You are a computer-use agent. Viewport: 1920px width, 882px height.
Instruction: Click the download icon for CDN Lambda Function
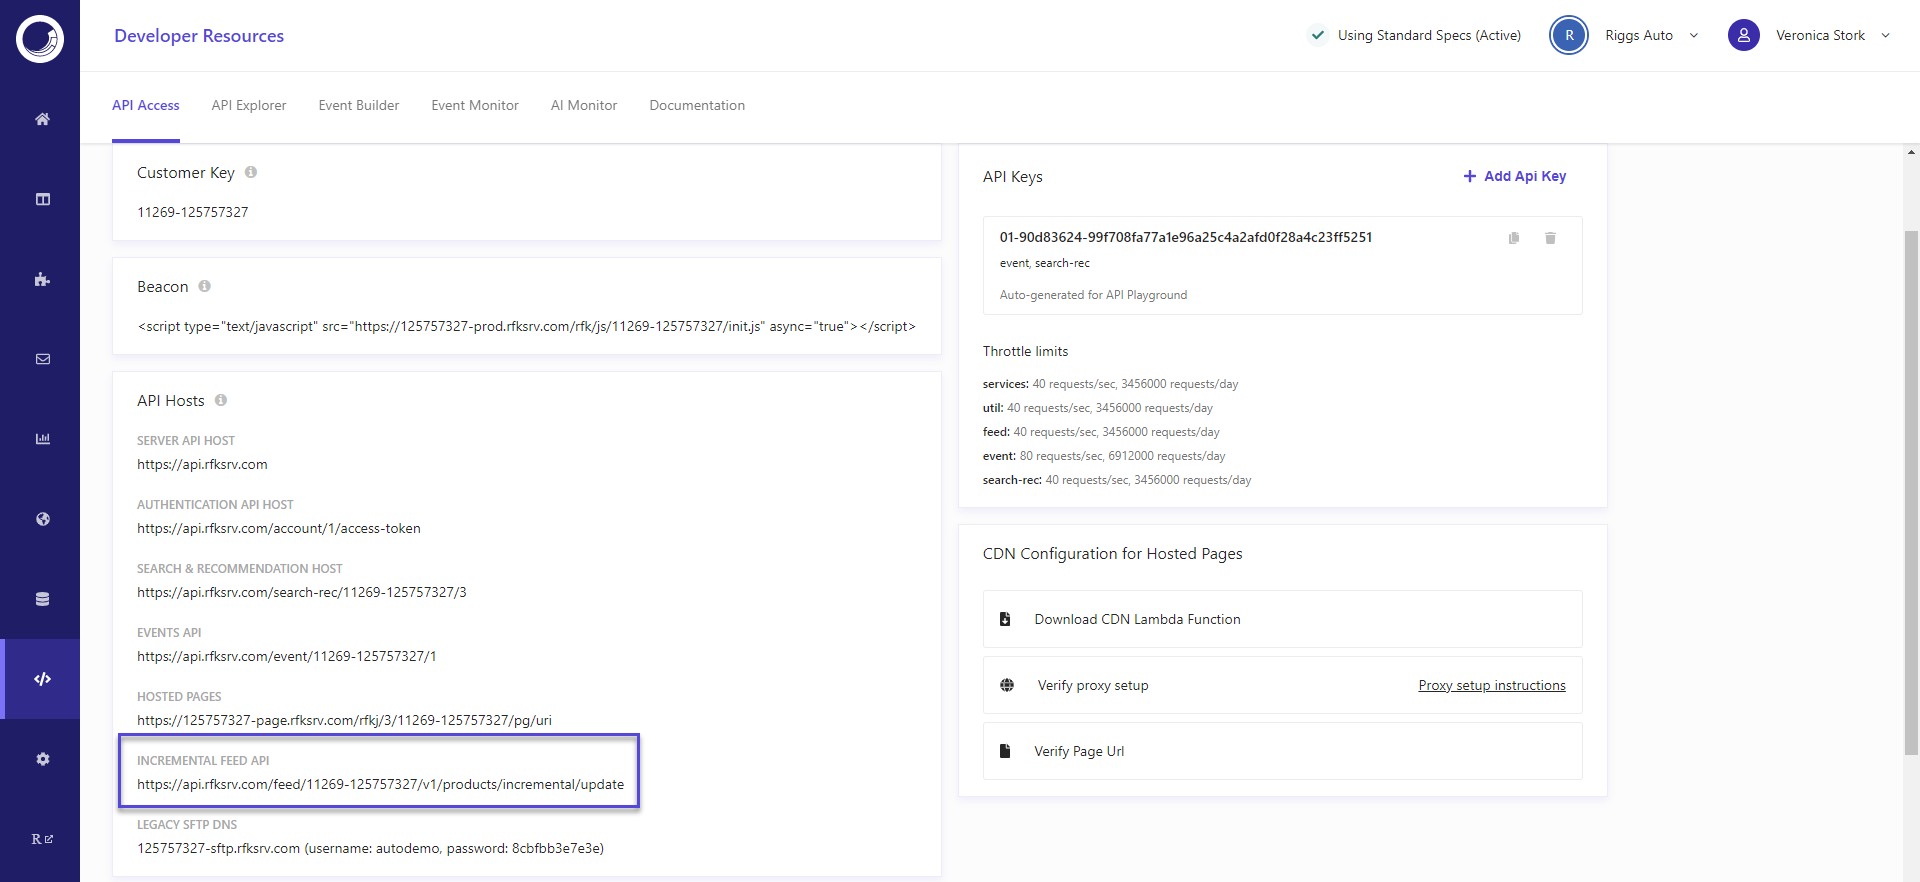pyautogui.click(x=1005, y=619)
